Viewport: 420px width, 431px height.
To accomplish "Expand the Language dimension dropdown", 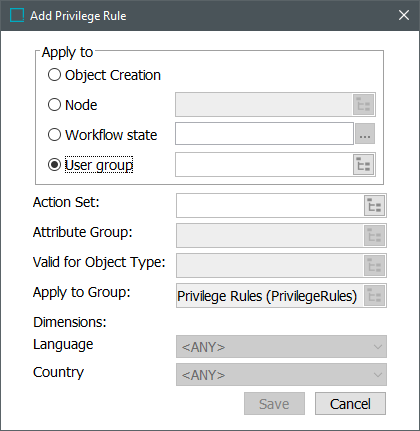I will [281, 347].
